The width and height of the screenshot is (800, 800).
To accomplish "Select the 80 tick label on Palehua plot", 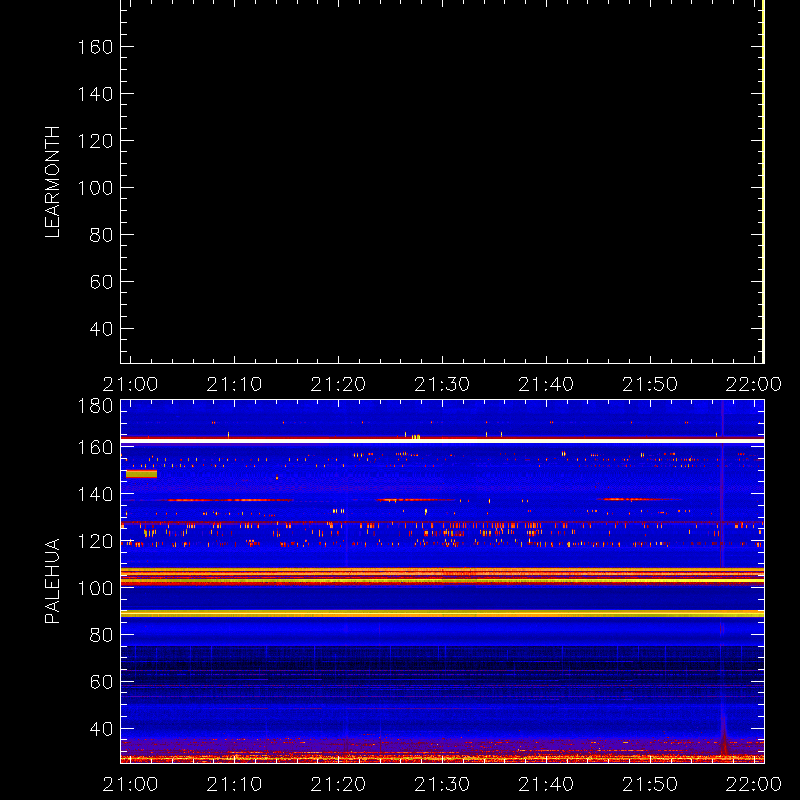I will (x=101, y=635).
